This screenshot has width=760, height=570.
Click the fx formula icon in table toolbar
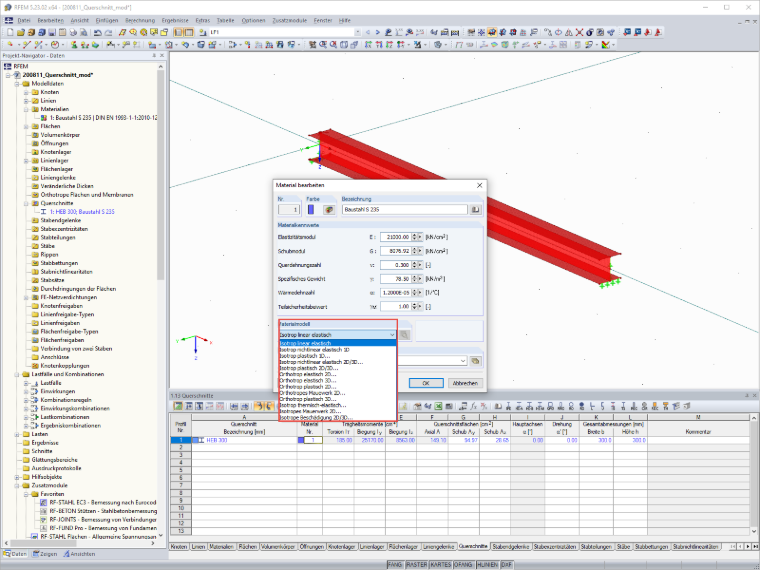coord(474,406)
